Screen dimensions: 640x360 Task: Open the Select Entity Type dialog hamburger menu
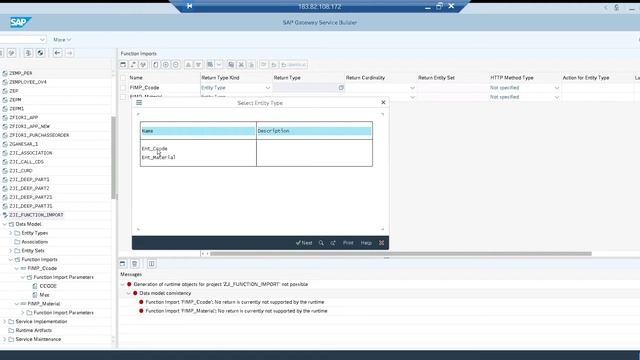coord(139,102)
